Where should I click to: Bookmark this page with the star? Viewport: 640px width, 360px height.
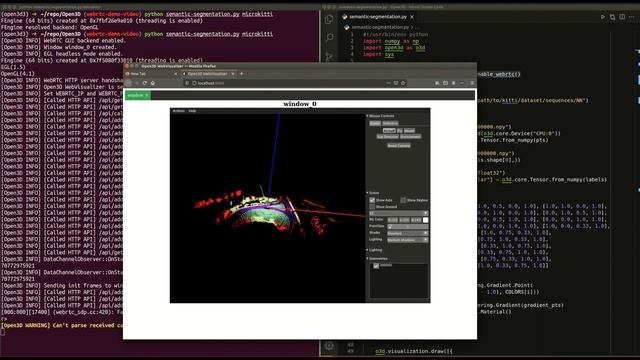(403, 83)
